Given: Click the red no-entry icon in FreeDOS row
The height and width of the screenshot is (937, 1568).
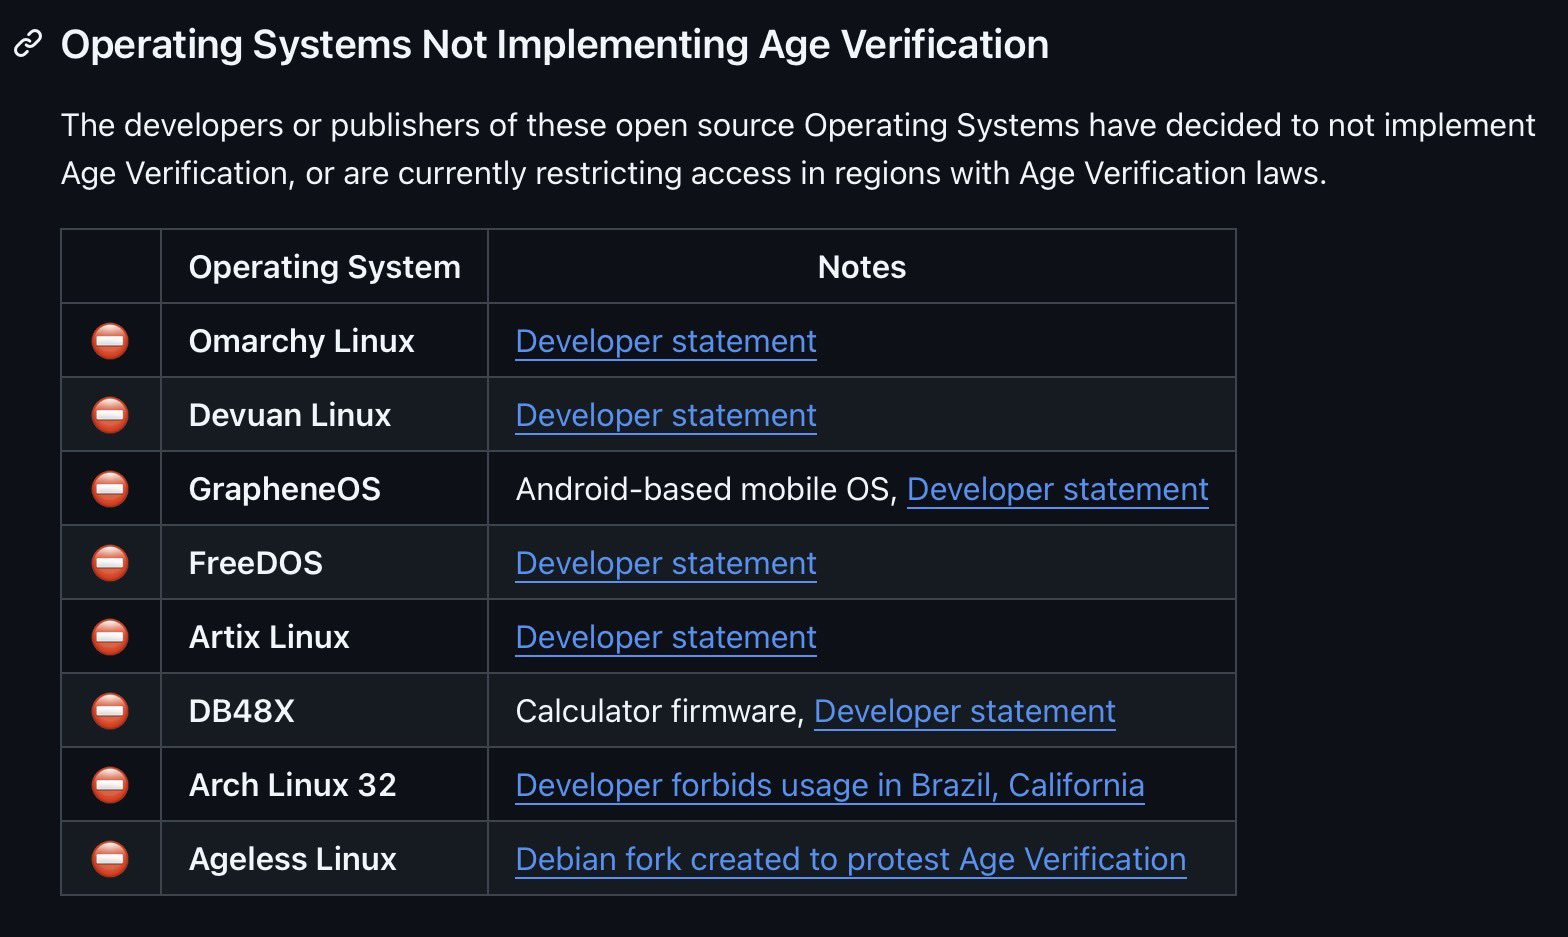Looking at the screenshot, I should (x=110, y=563).
